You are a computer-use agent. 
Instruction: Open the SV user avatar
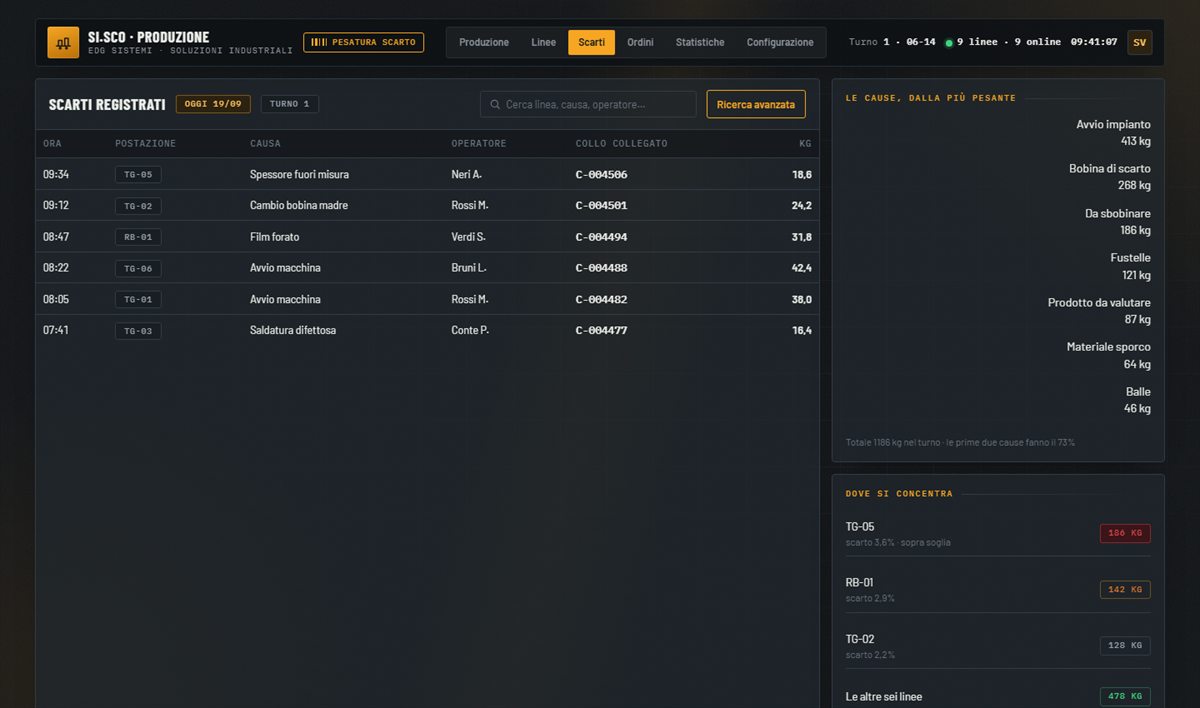tap(1139, 42)
